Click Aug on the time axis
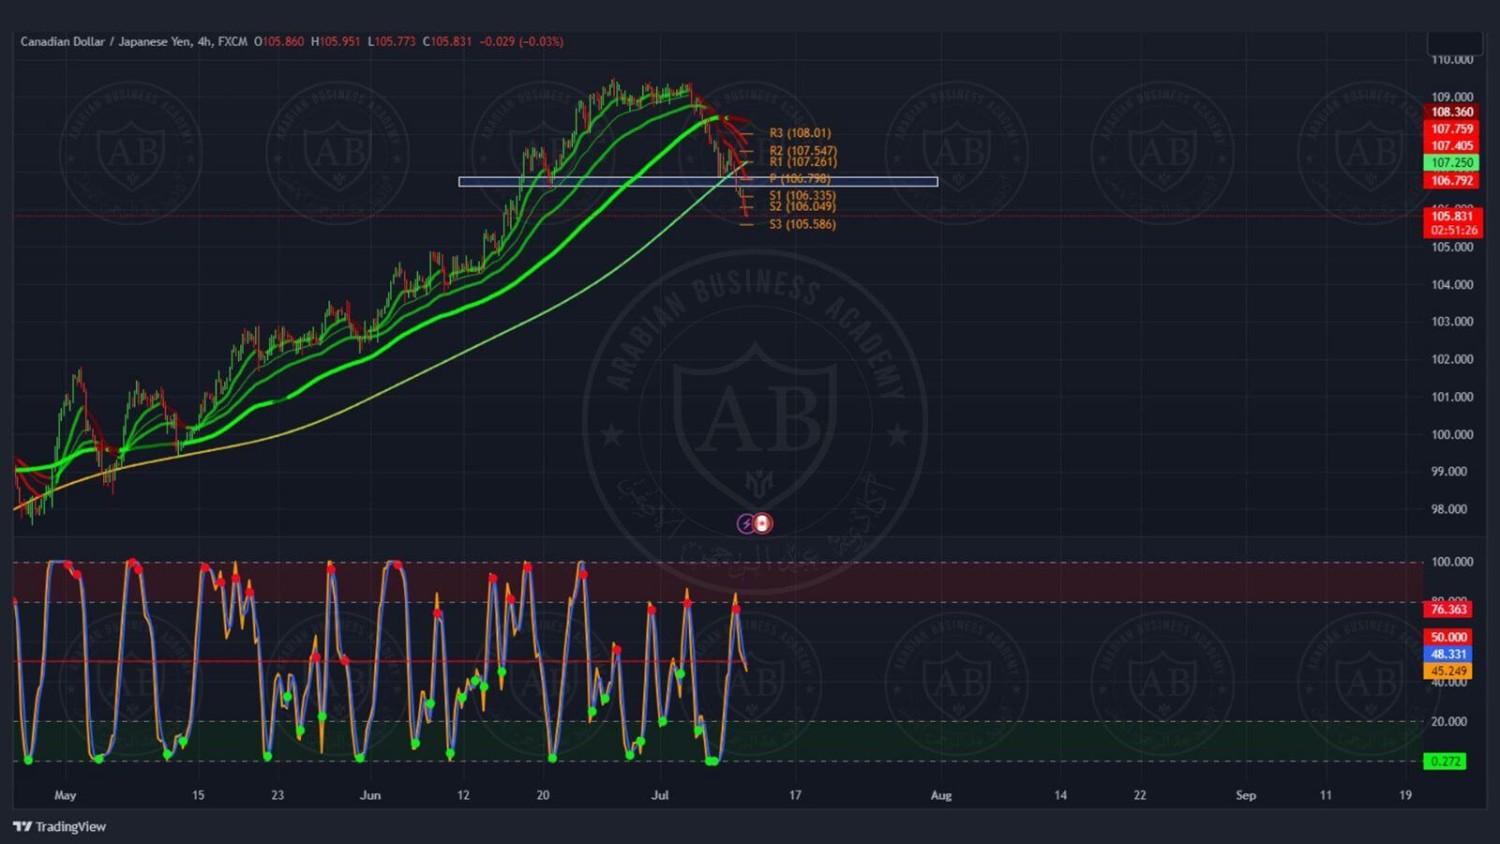 pyautogui.click(x=941, y=796)
